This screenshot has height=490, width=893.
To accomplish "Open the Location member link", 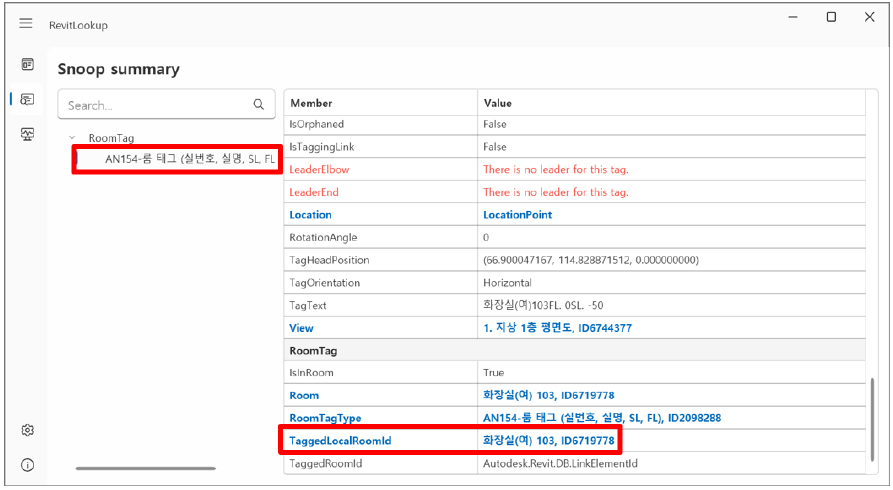I will pyautogui.click(x=310, y=215).
